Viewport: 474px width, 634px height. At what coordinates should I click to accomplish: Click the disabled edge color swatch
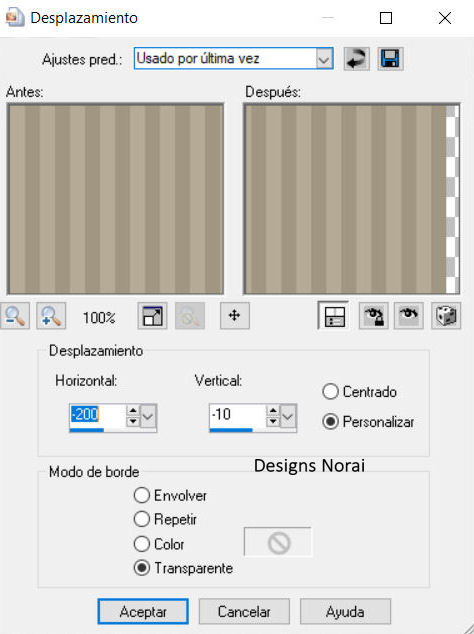[x=278, y=542]
